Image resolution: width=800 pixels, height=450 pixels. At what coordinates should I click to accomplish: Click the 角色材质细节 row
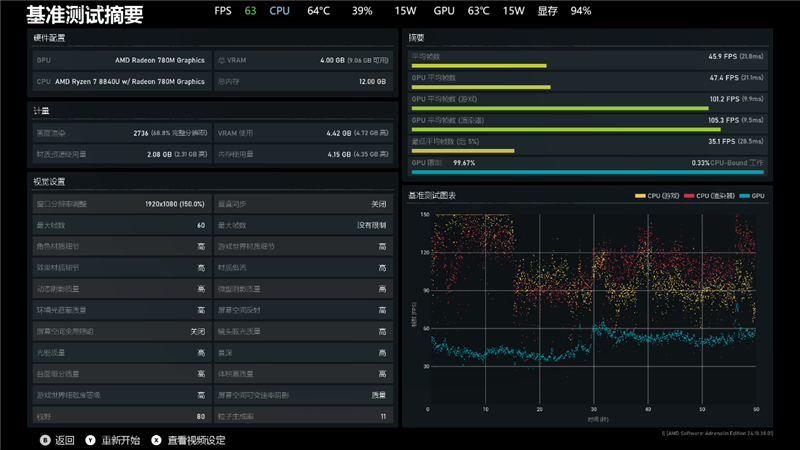click(x=121, y=246)
